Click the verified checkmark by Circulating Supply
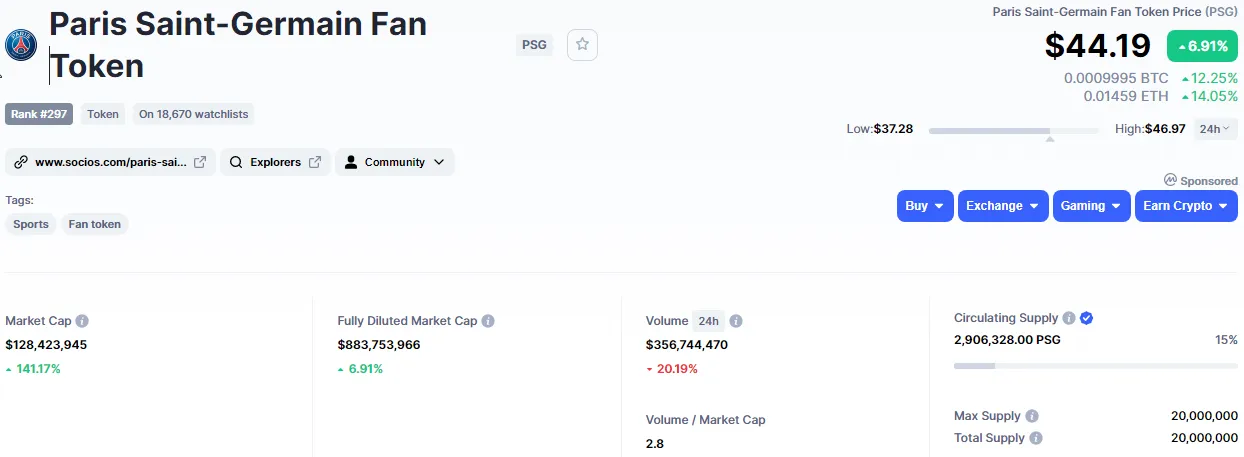Viewport: 1244px width, 457px height. click(x=1087, y=318)
